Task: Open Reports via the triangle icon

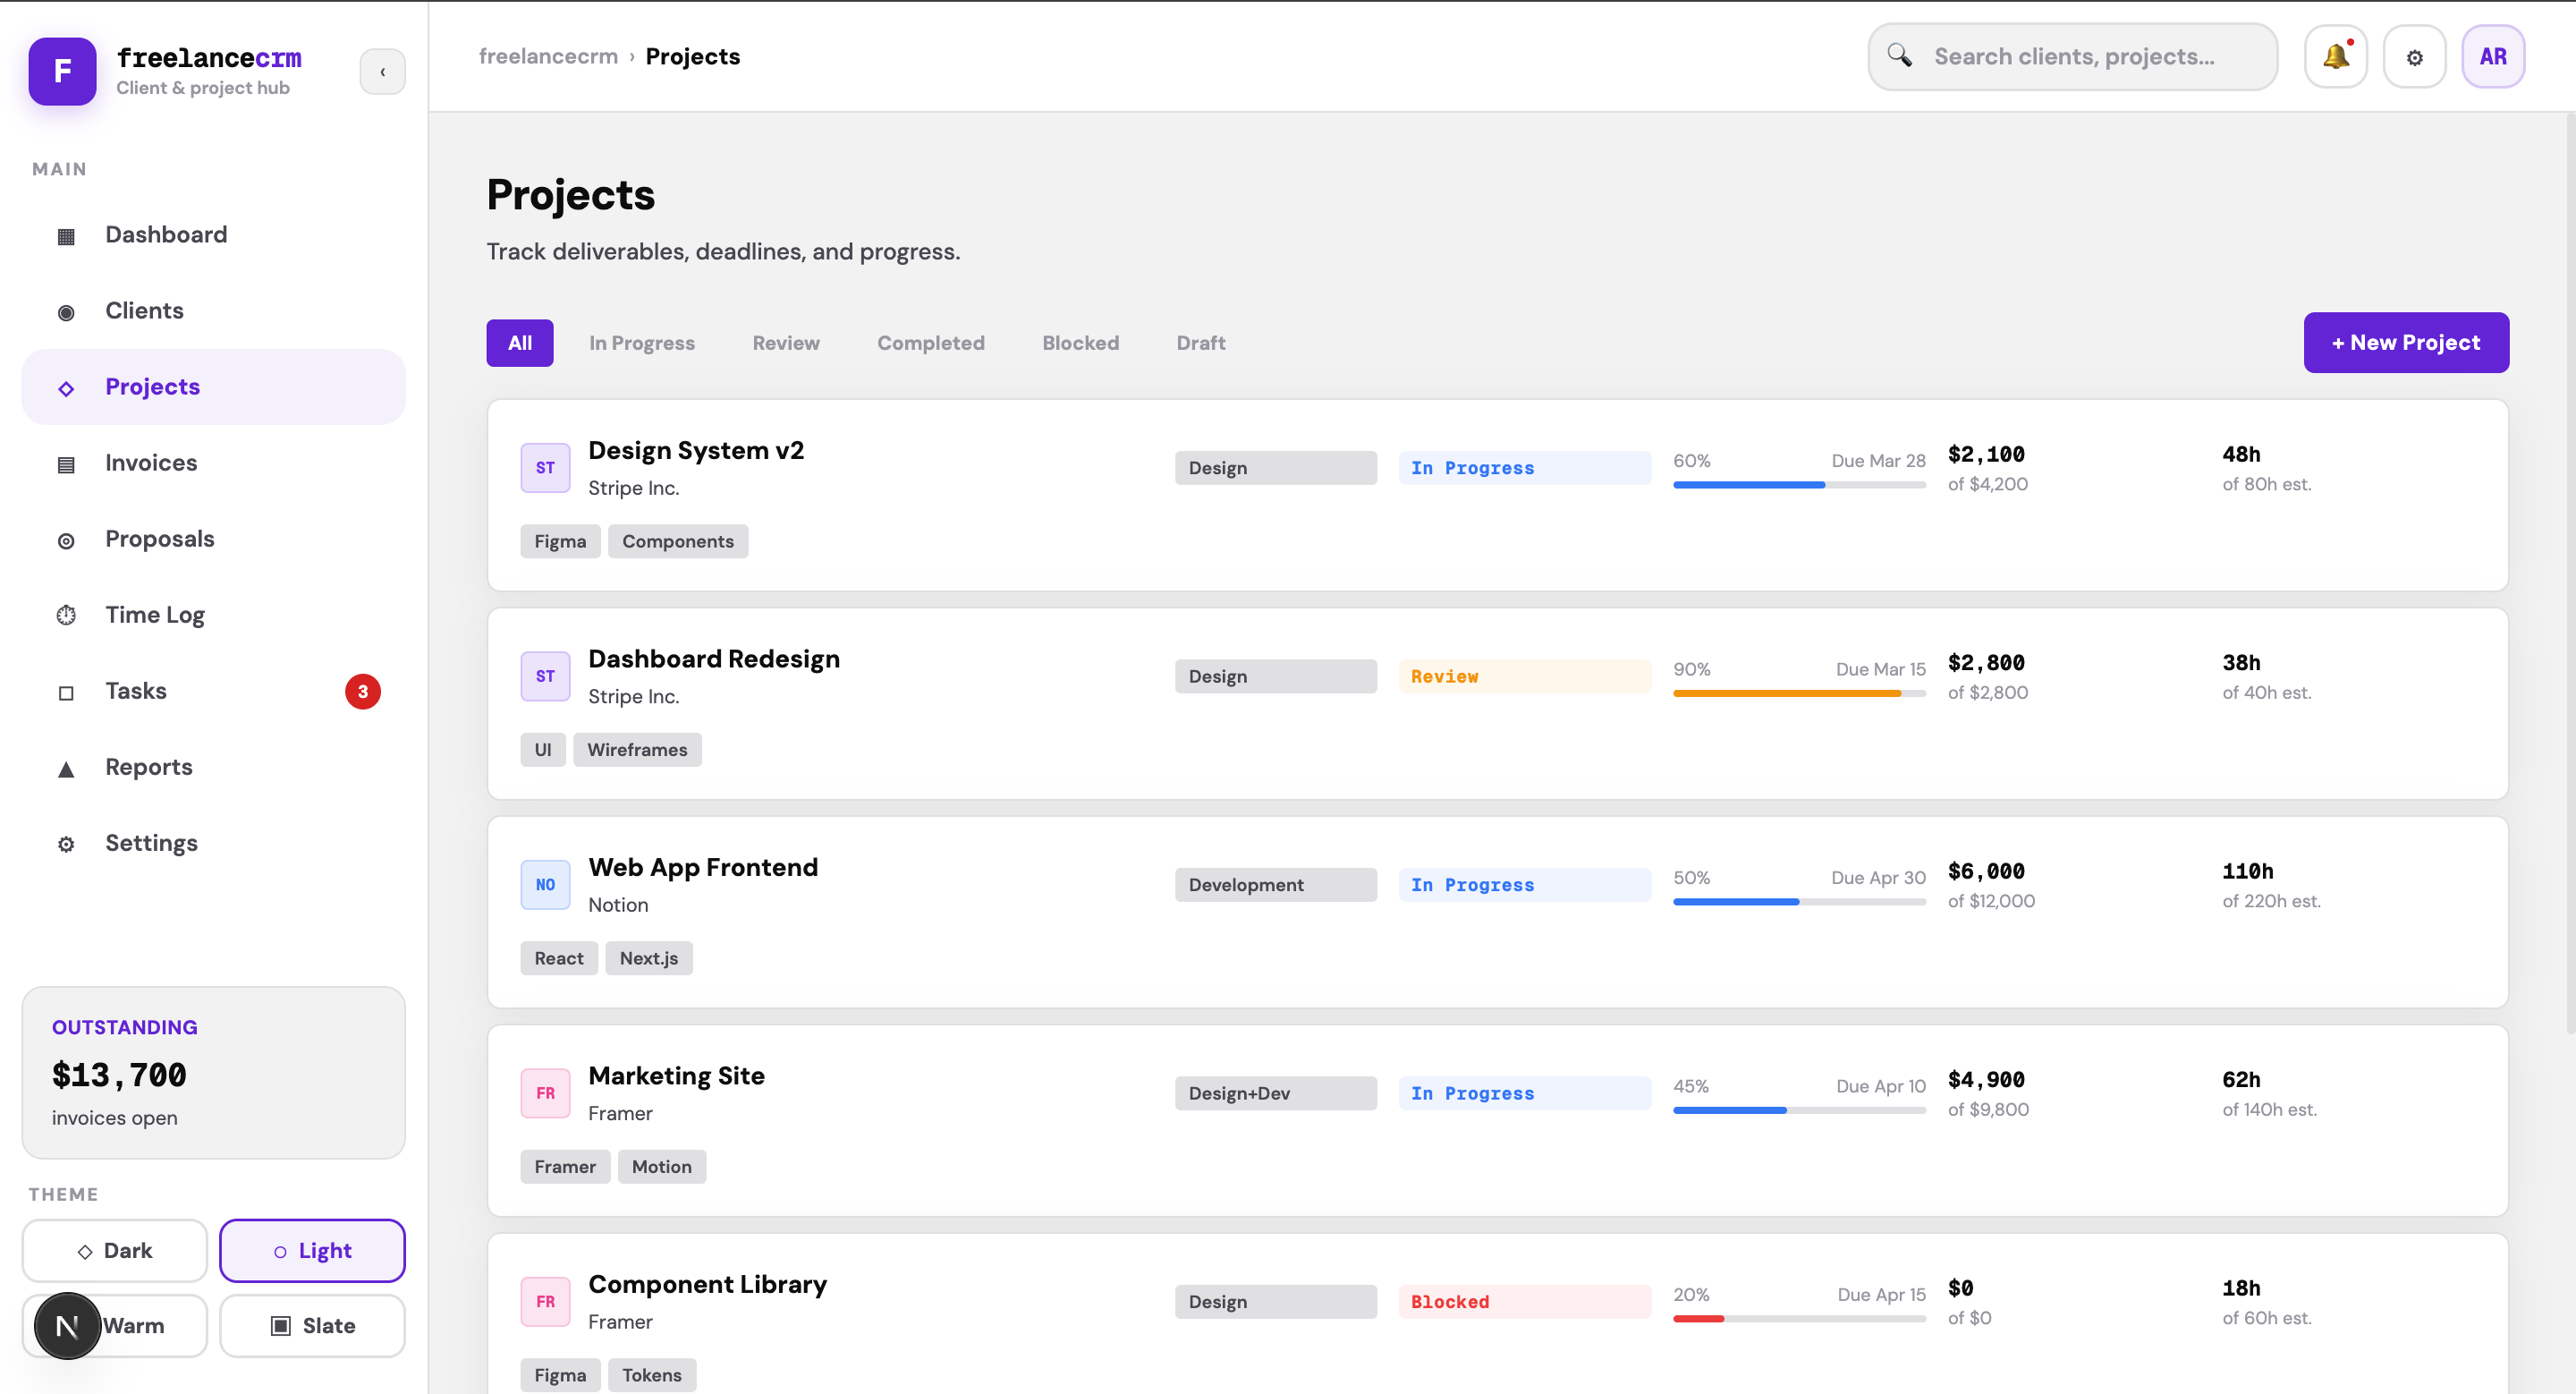Action: [66, 768]
